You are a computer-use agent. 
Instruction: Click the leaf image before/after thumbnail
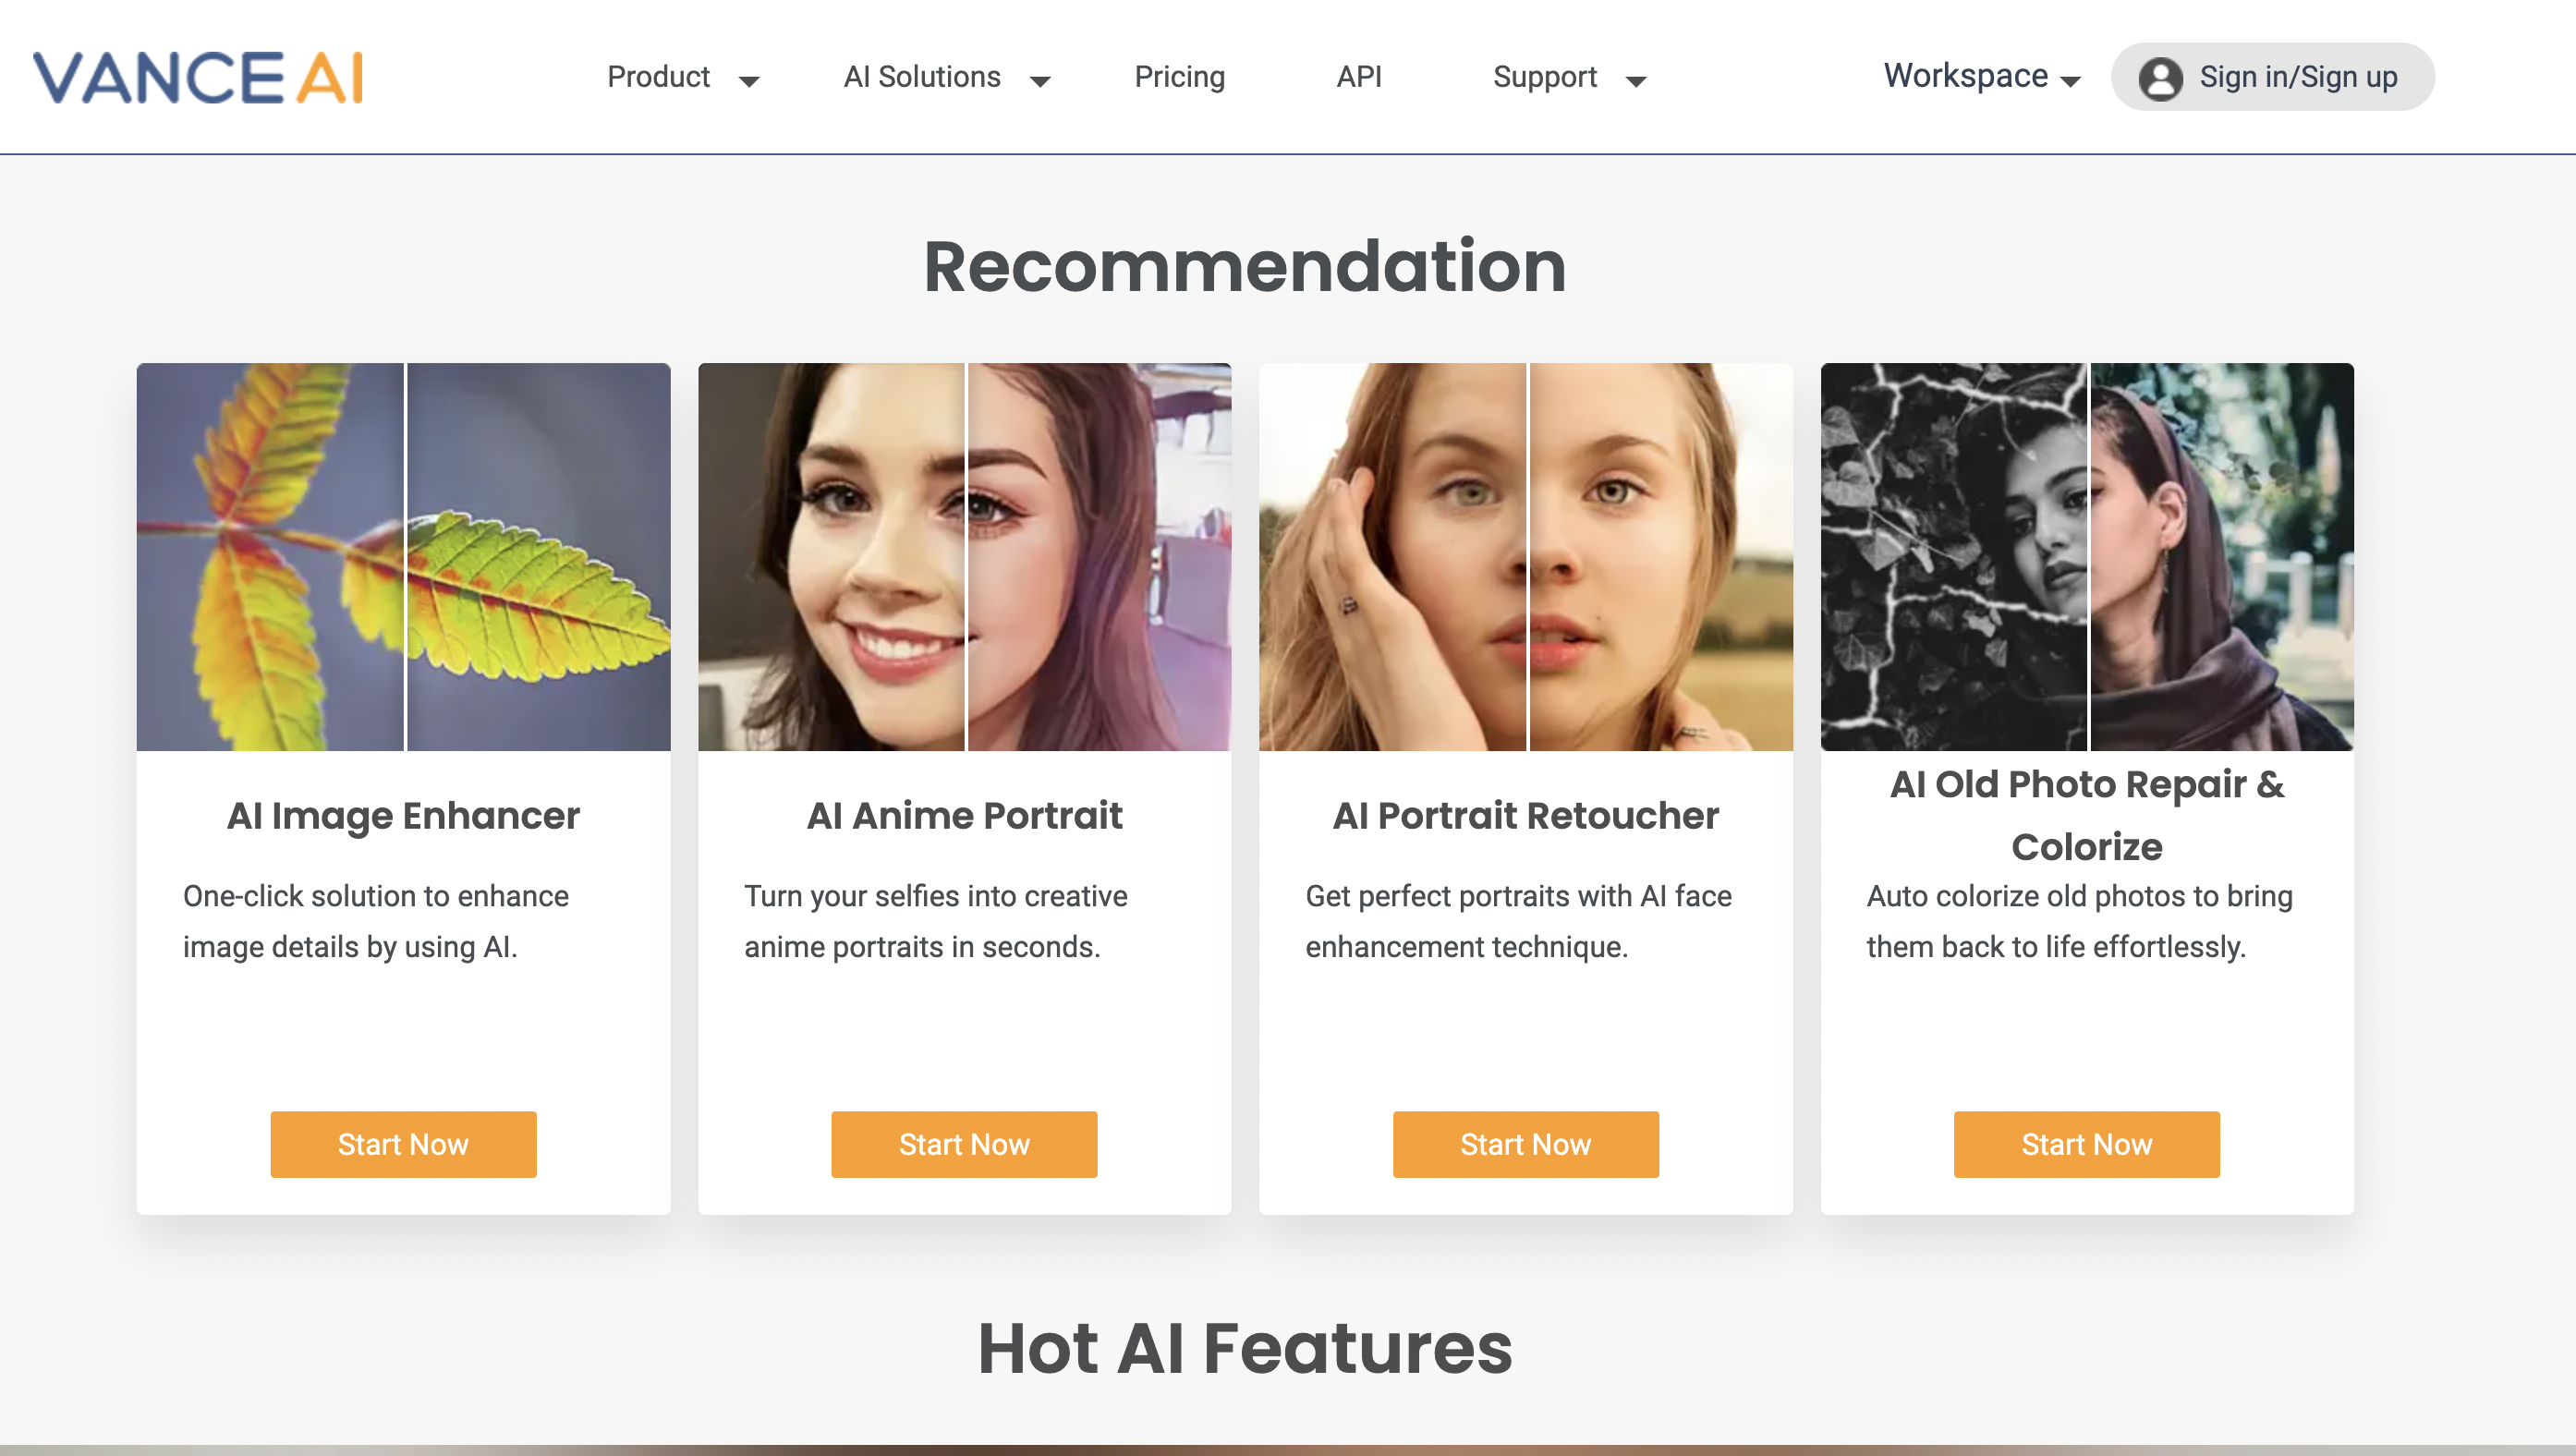pos(404,555)
